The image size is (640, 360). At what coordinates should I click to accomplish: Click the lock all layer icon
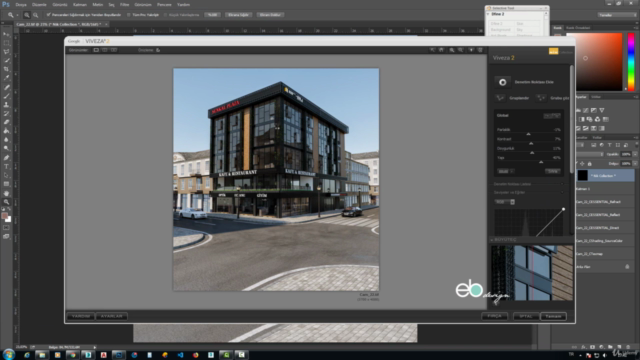[589, 164]
